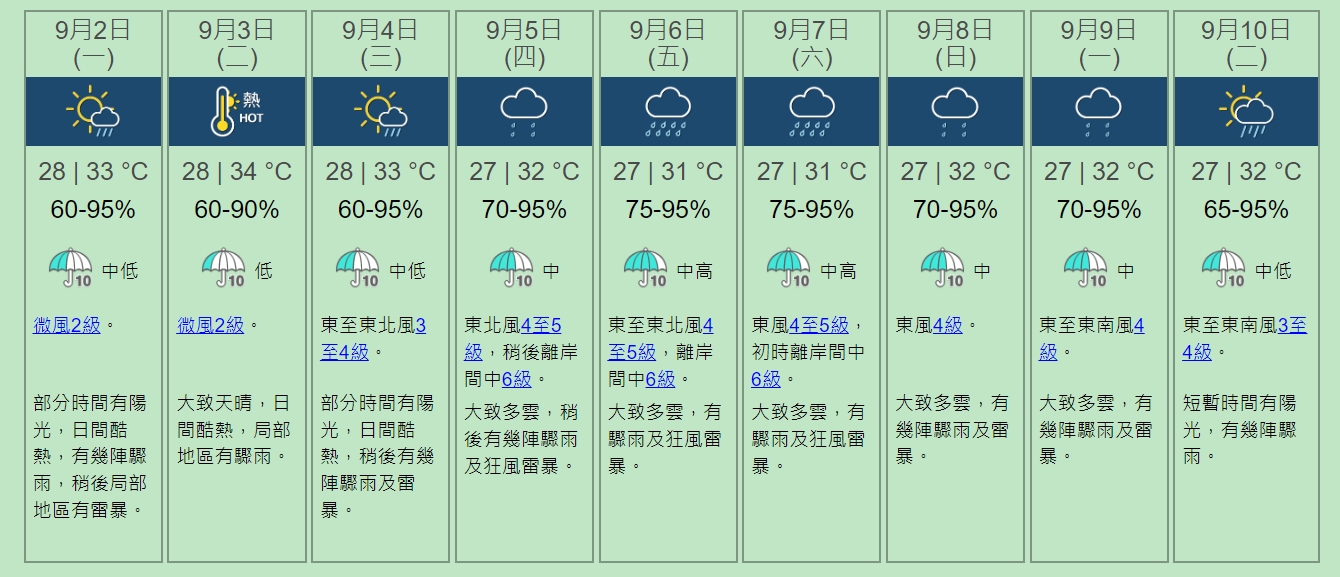Viewport: 1340px width, 577px height.
Task: Click the 6級 wind link under 9月6日
Action: [x=660, y=379]
